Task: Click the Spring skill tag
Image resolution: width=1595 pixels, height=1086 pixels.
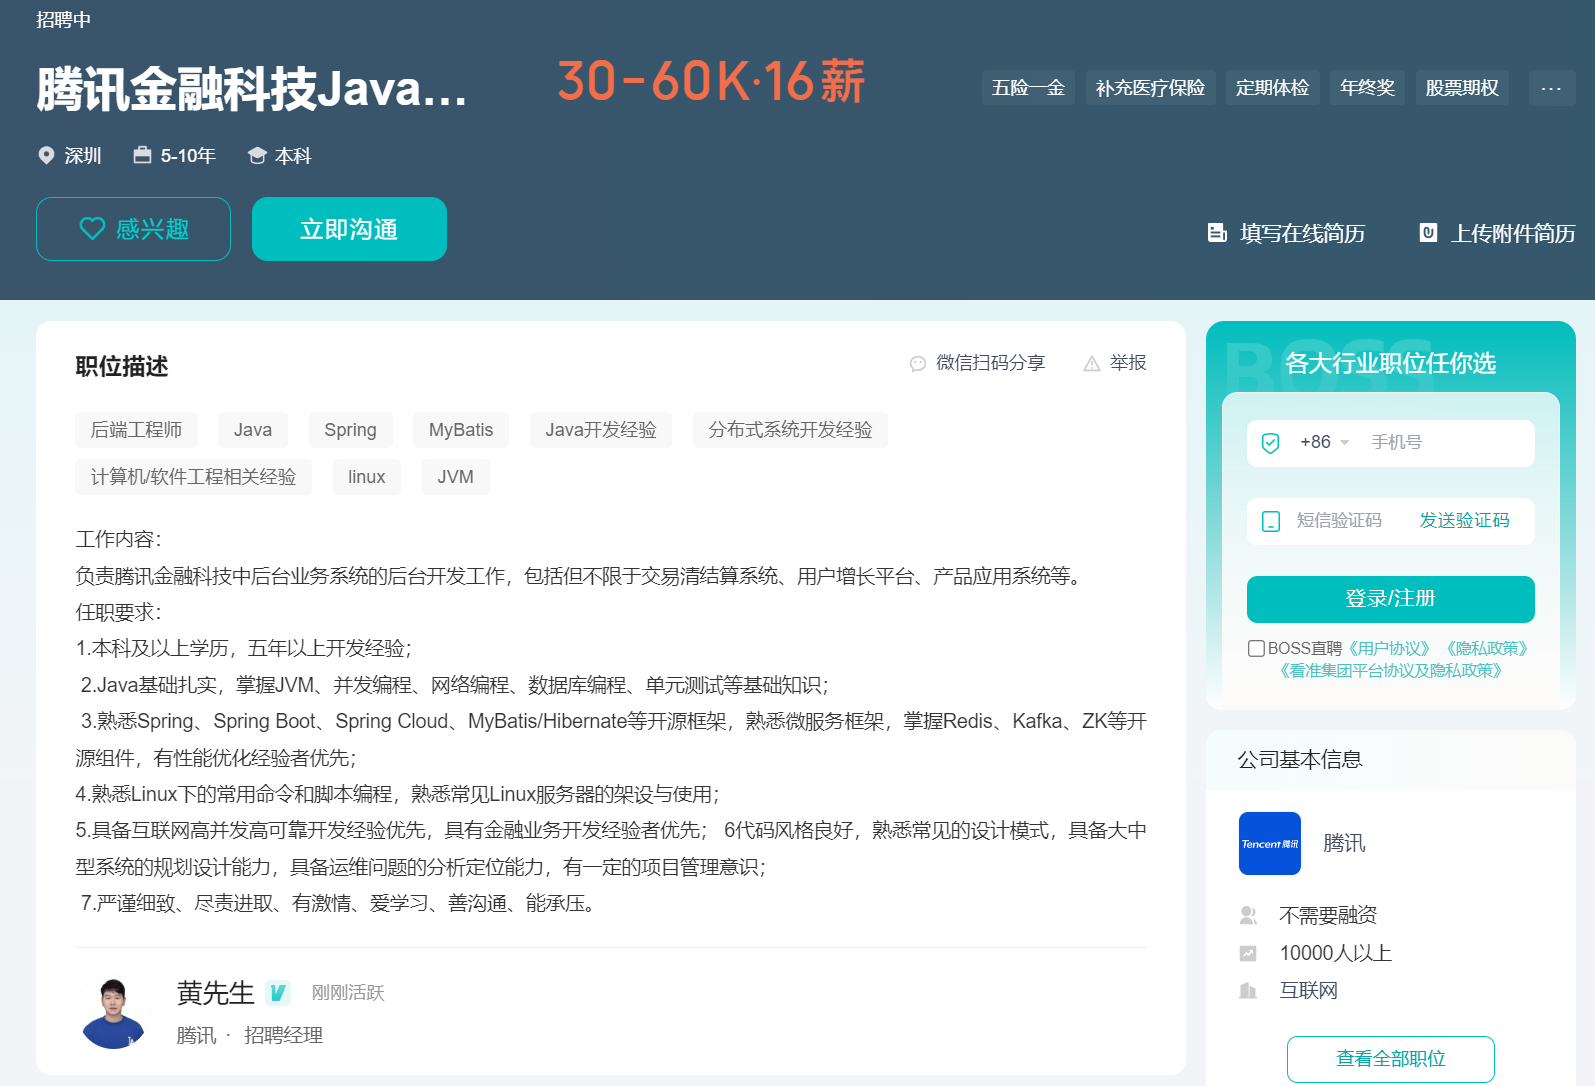Action: 350,430
